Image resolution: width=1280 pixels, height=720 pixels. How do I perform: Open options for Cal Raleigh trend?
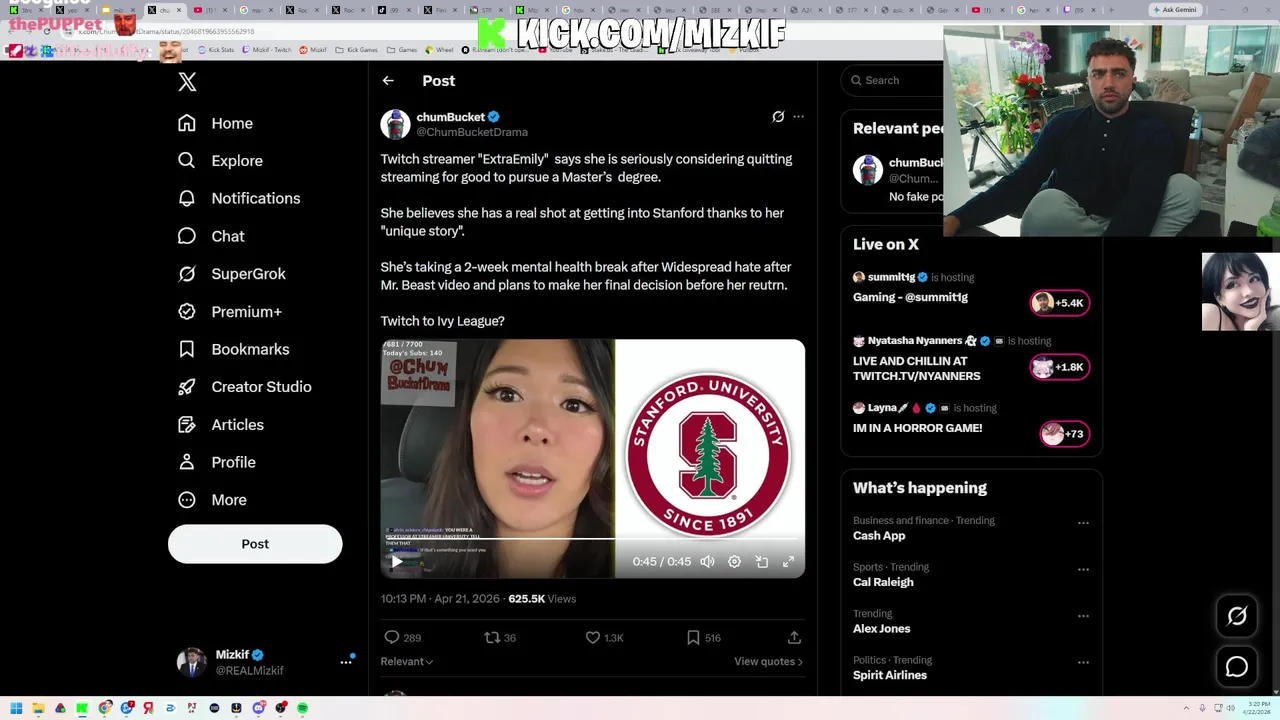[x=1083, y=570]
